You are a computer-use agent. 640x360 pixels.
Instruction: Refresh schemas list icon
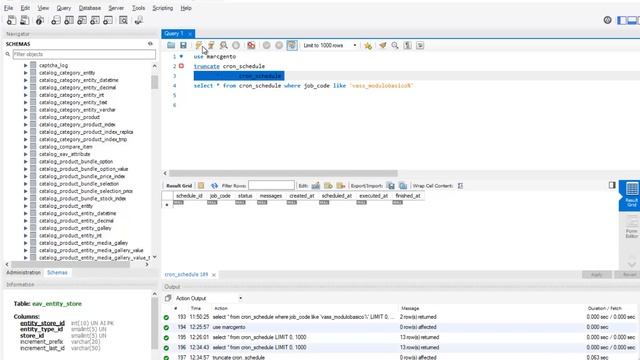(x=150, y=44)
